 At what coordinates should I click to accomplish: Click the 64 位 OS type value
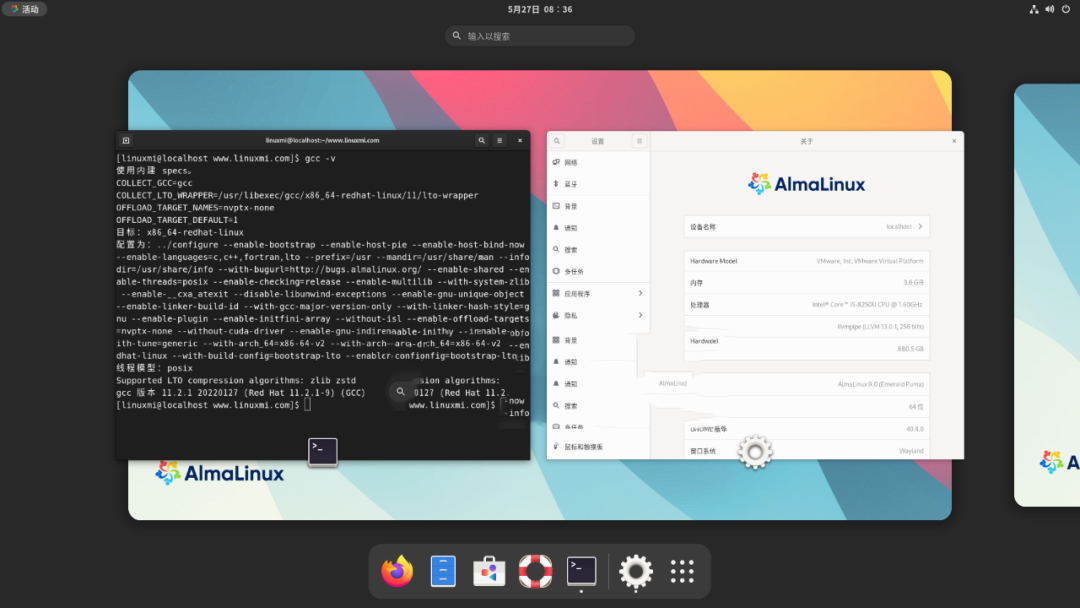(916, 407)
